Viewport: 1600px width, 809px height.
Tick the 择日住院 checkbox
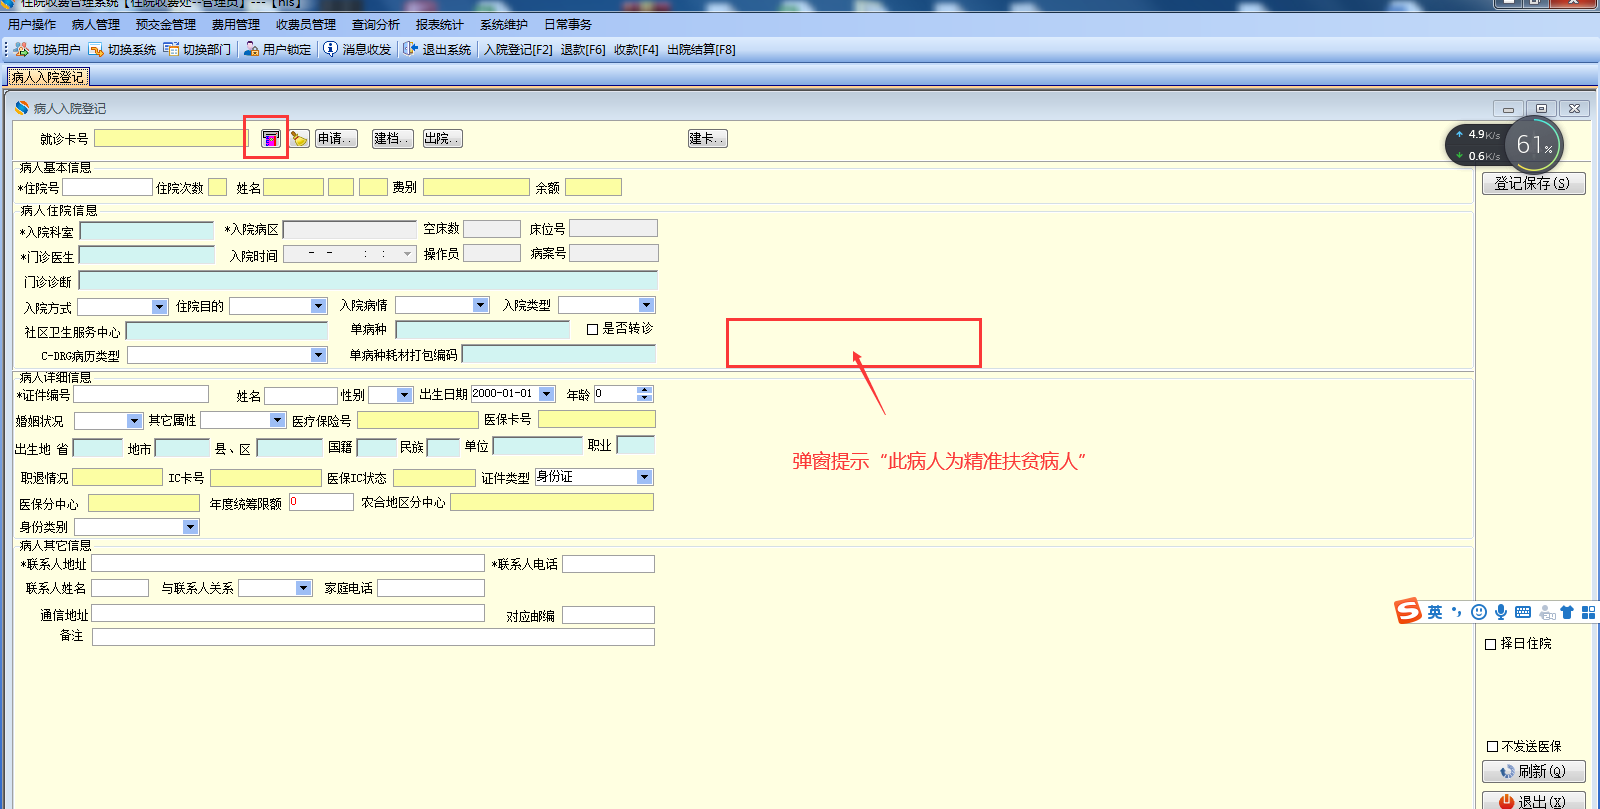[x=1491, y=644]
